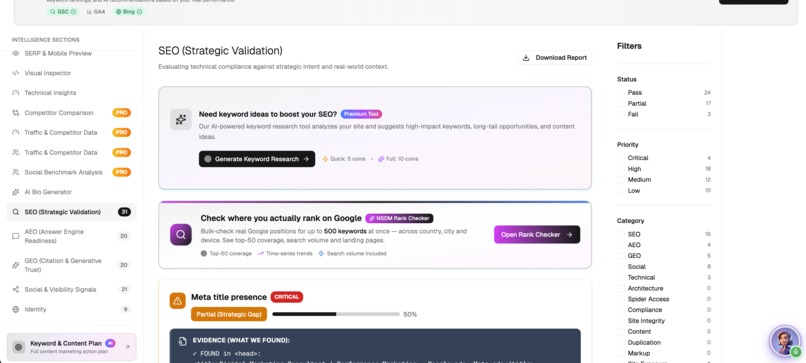Open Visual Inspector section
The width and height of the screenshot is (806, 363).
(x=71, y=73)
